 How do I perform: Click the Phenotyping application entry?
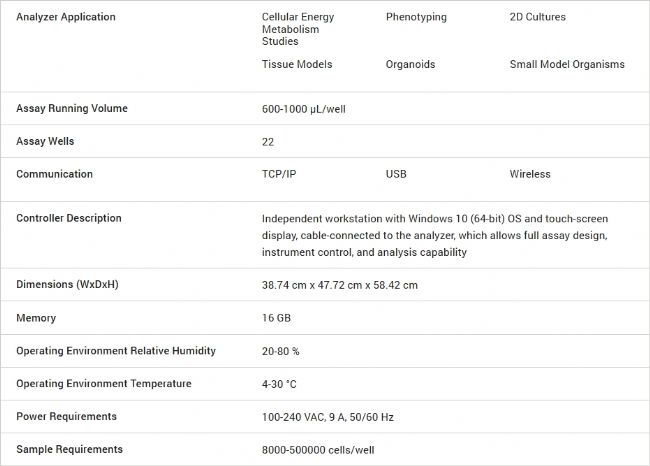click(416, 17)
